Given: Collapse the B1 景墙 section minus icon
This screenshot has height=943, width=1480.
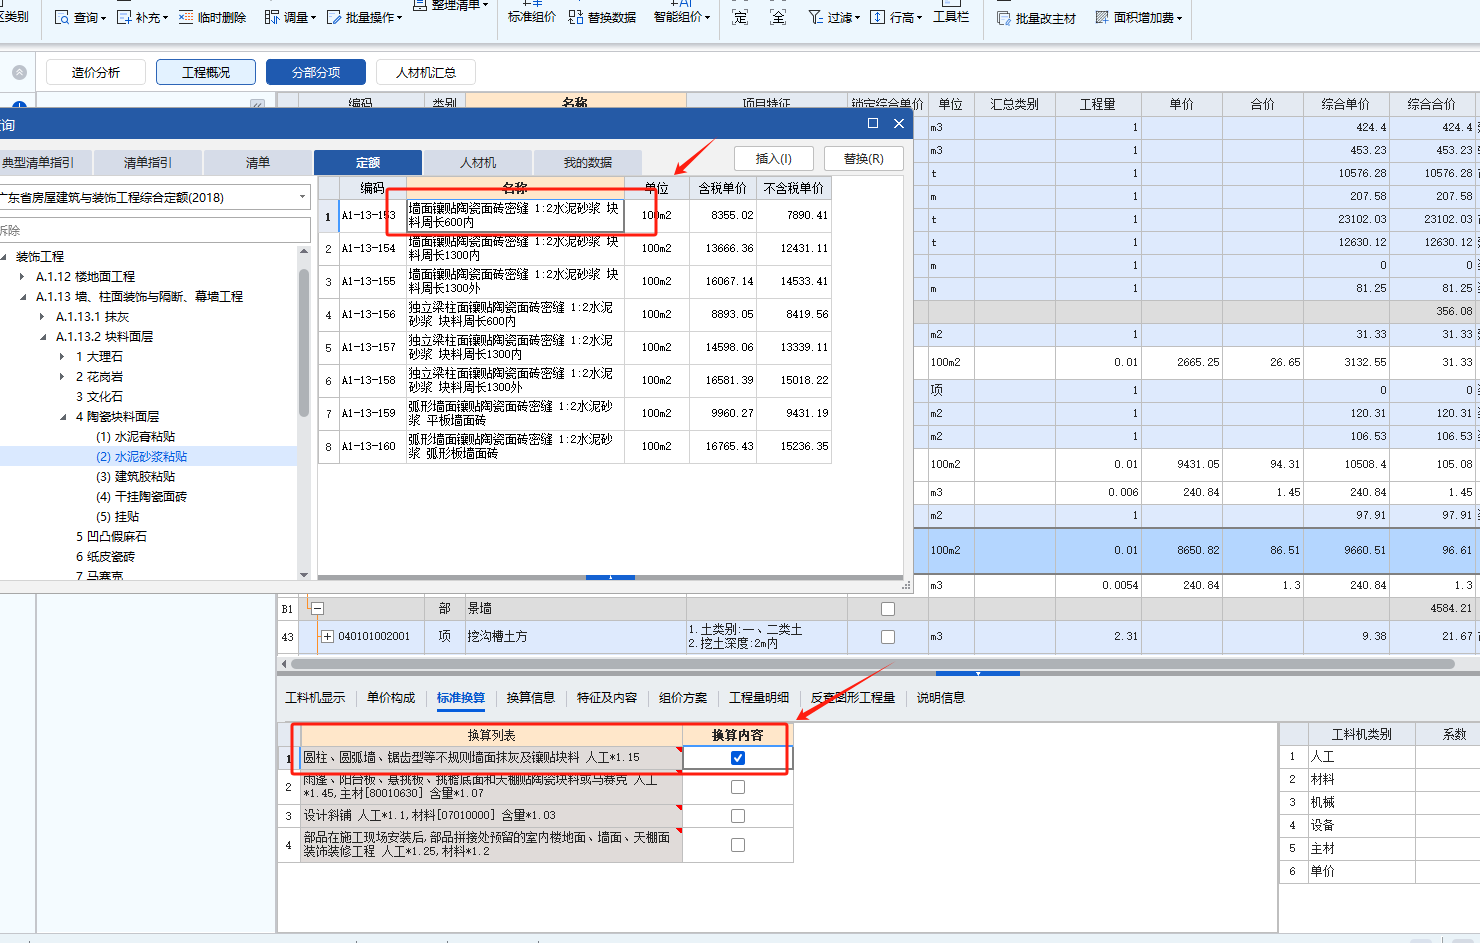Looking at the screenshot, I should click(x=317, y=608).
